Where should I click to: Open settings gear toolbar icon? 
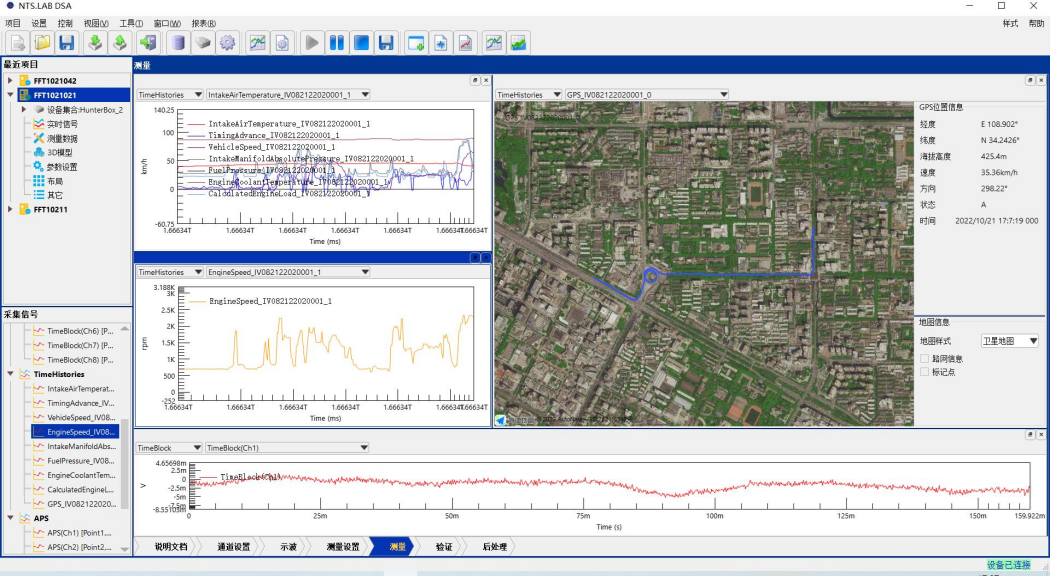pyautogui.click(x=228, y=43)
